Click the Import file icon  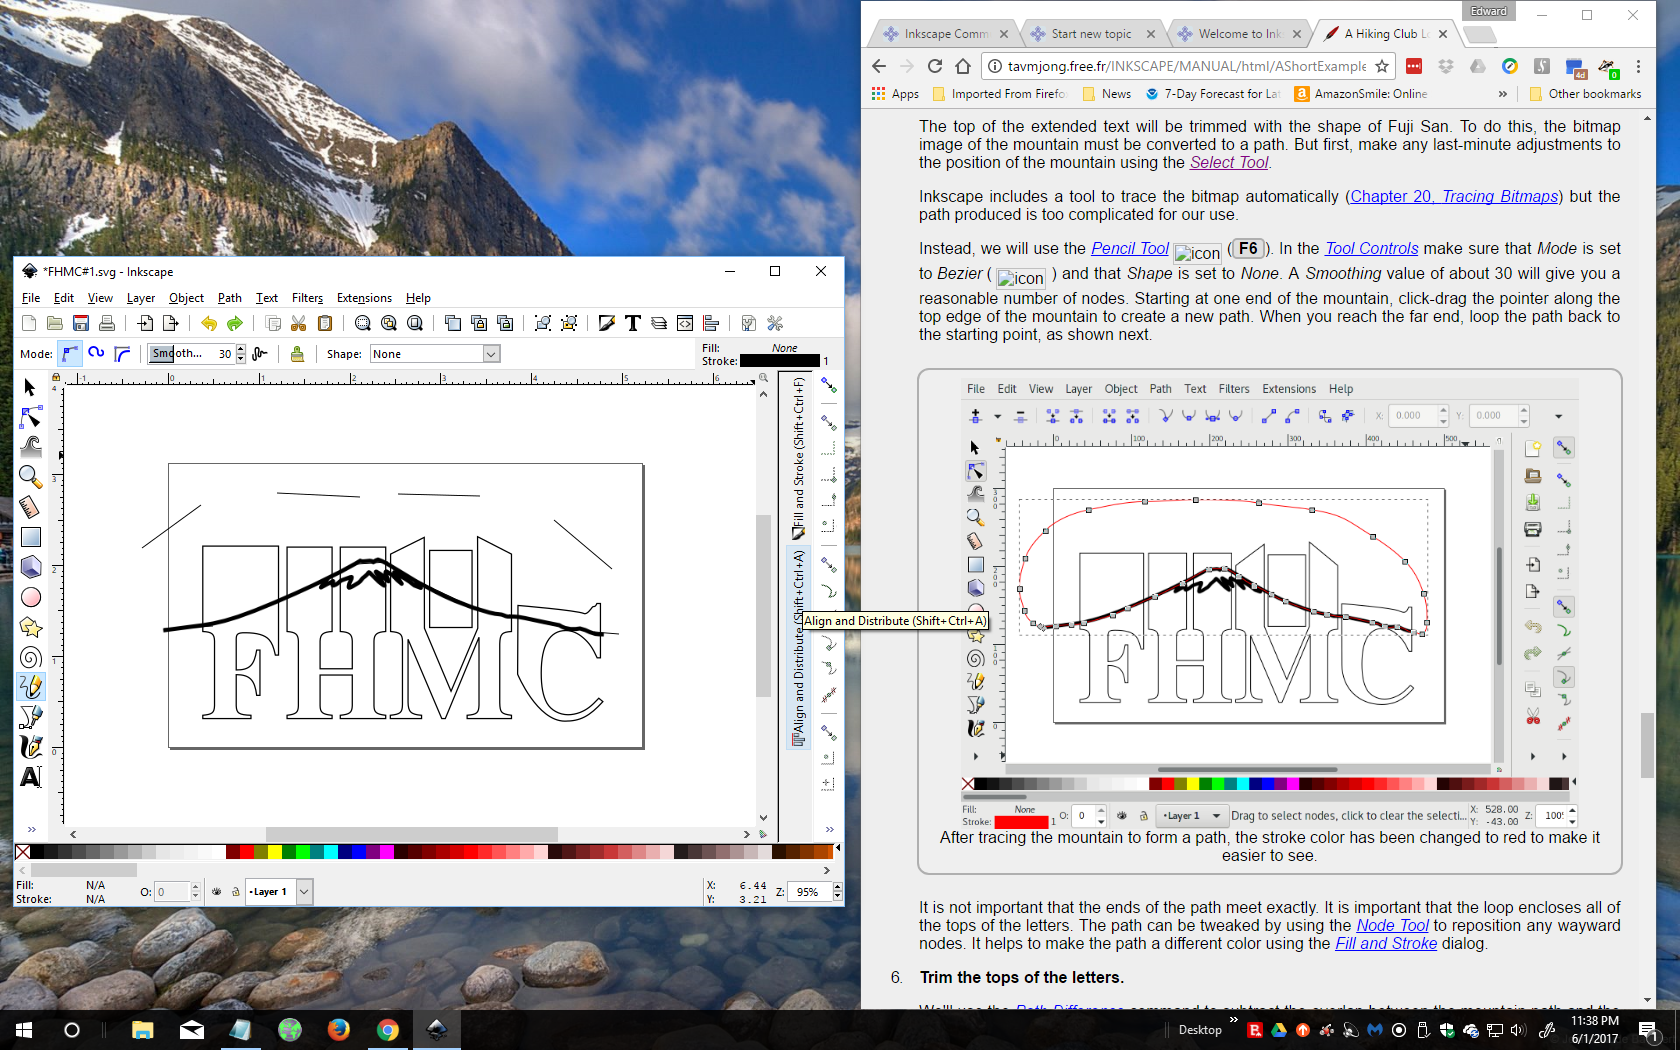145,323
